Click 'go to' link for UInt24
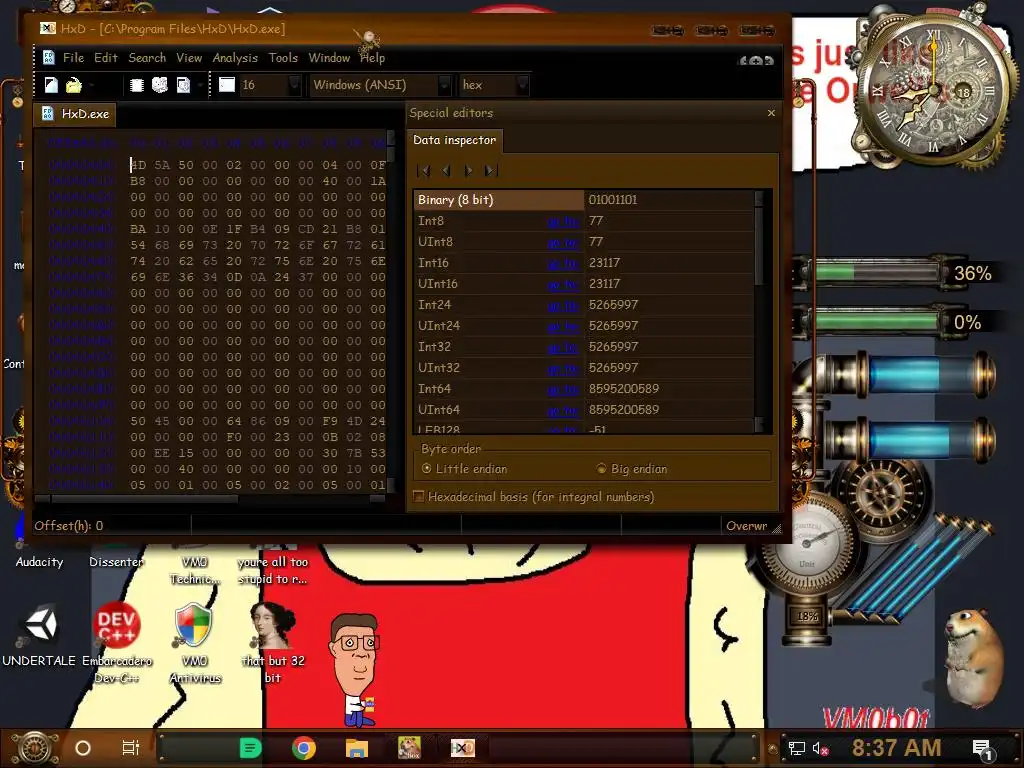The height and width of the screenshot is (768, 1024). coord(563,326)
